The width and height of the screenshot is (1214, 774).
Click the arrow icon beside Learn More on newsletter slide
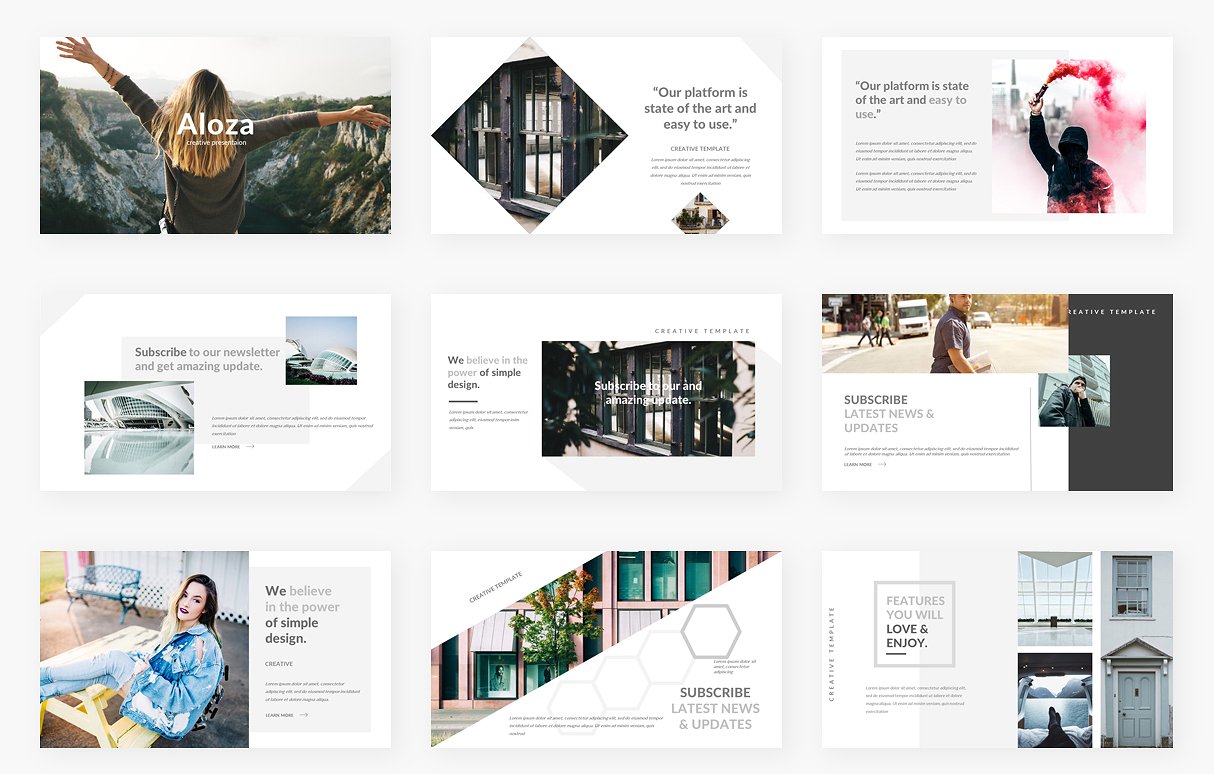point(249,447)
